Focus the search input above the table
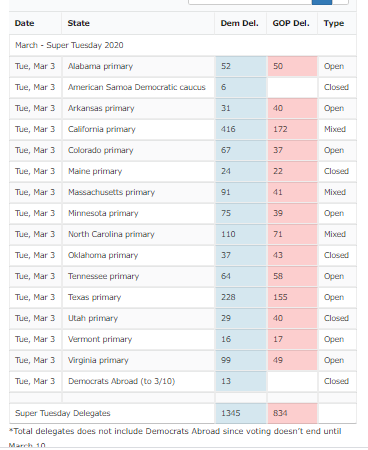368x450 pixels. coord(250,2)
